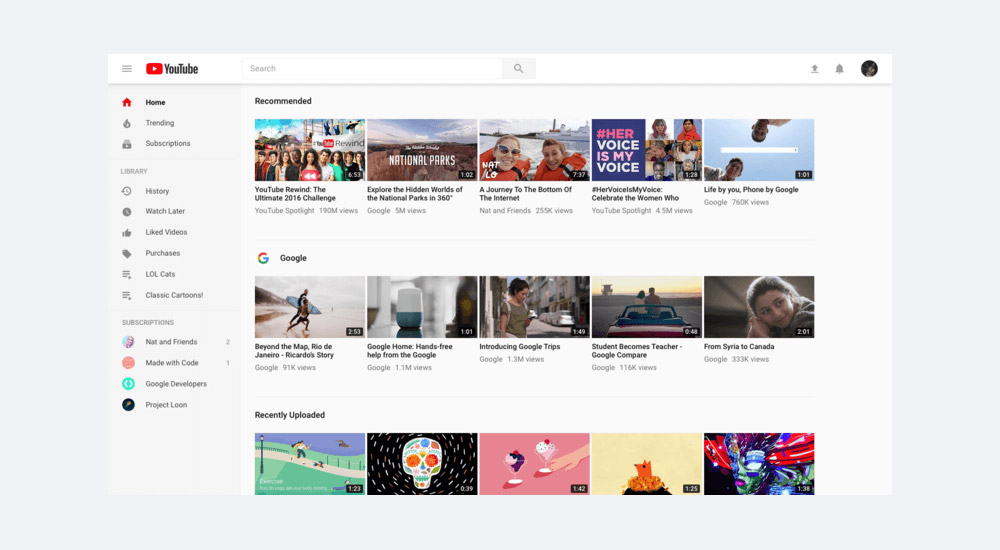Viewport: 1000px width, 550px height.
Task: Click the upload video icon
Action: (x=814, y=69)
